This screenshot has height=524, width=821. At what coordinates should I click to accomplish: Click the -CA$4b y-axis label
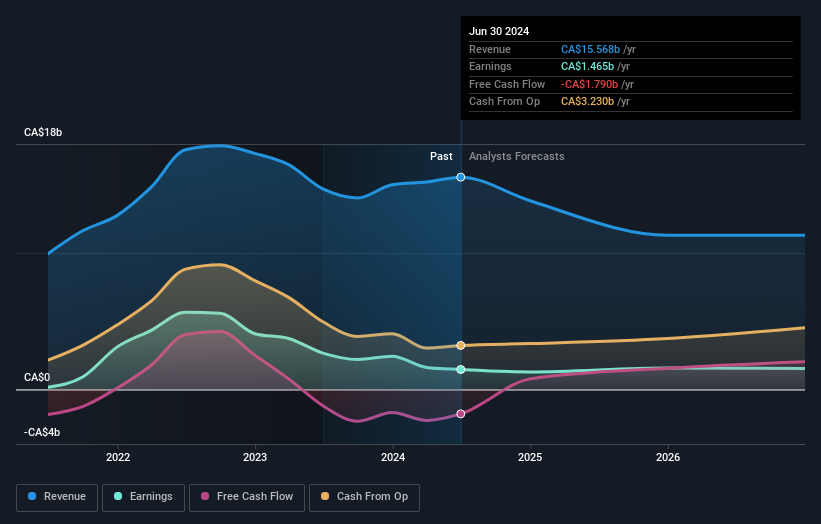pos(42,432)
